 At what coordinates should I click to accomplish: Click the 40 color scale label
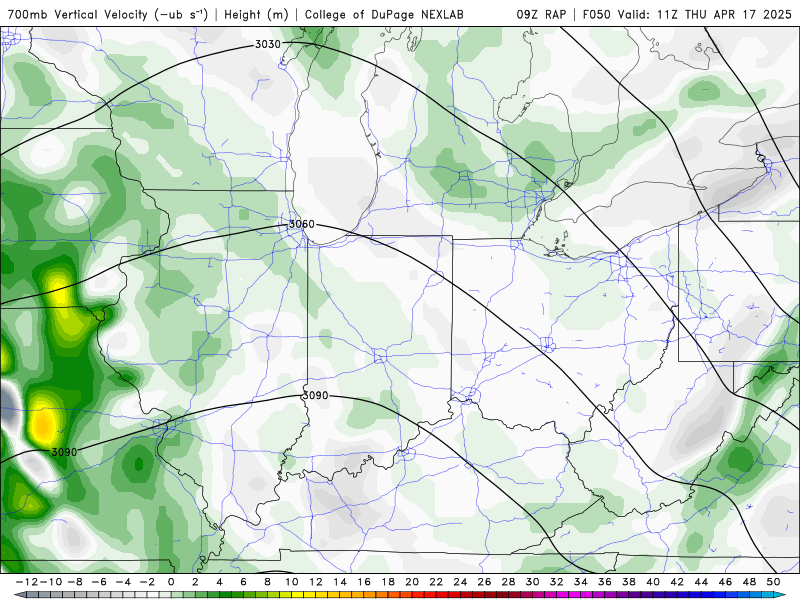(653, 582)
